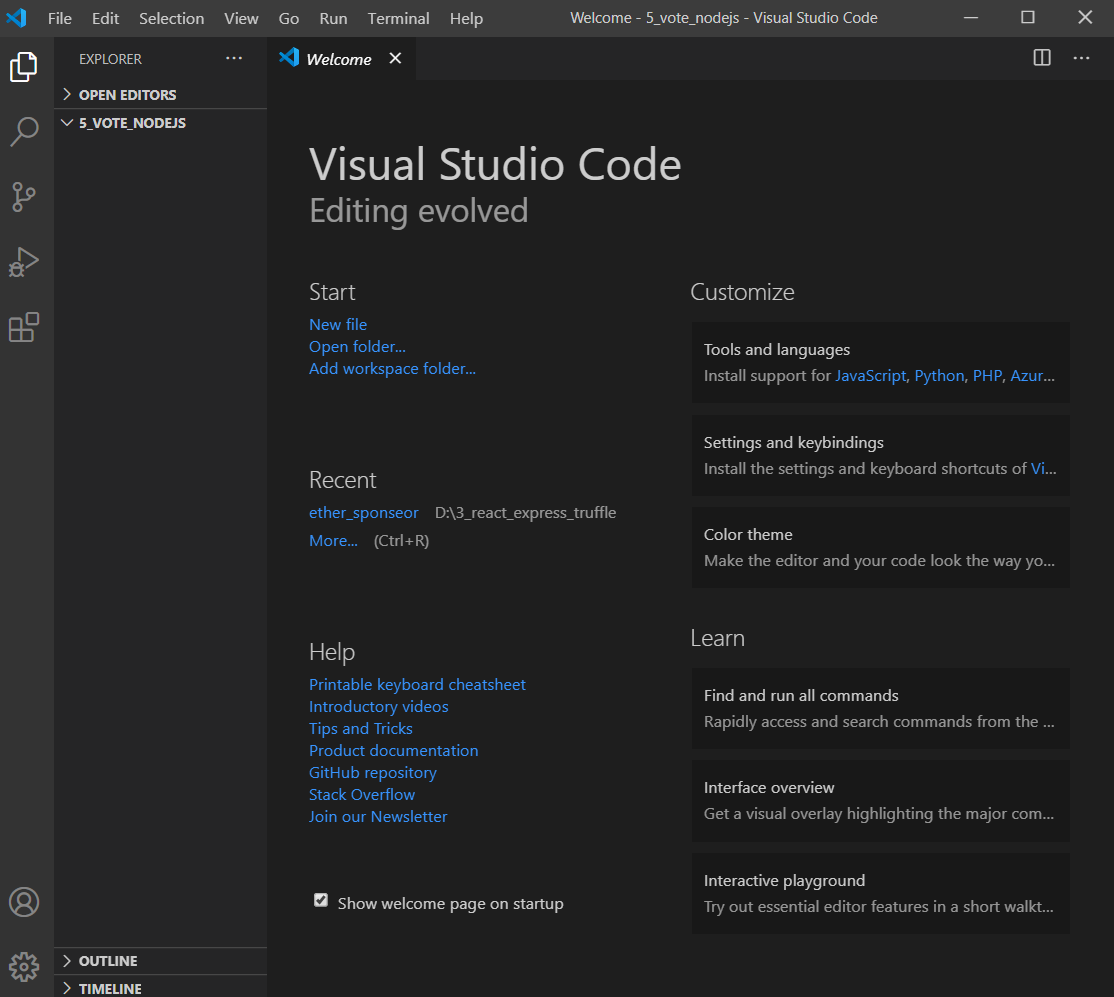Image resolution: width=1114 pixels, height=997 pixels.
Task: Collapse the 5_VOTE_NODEJS folder section
Action: (x=132, y=123)
